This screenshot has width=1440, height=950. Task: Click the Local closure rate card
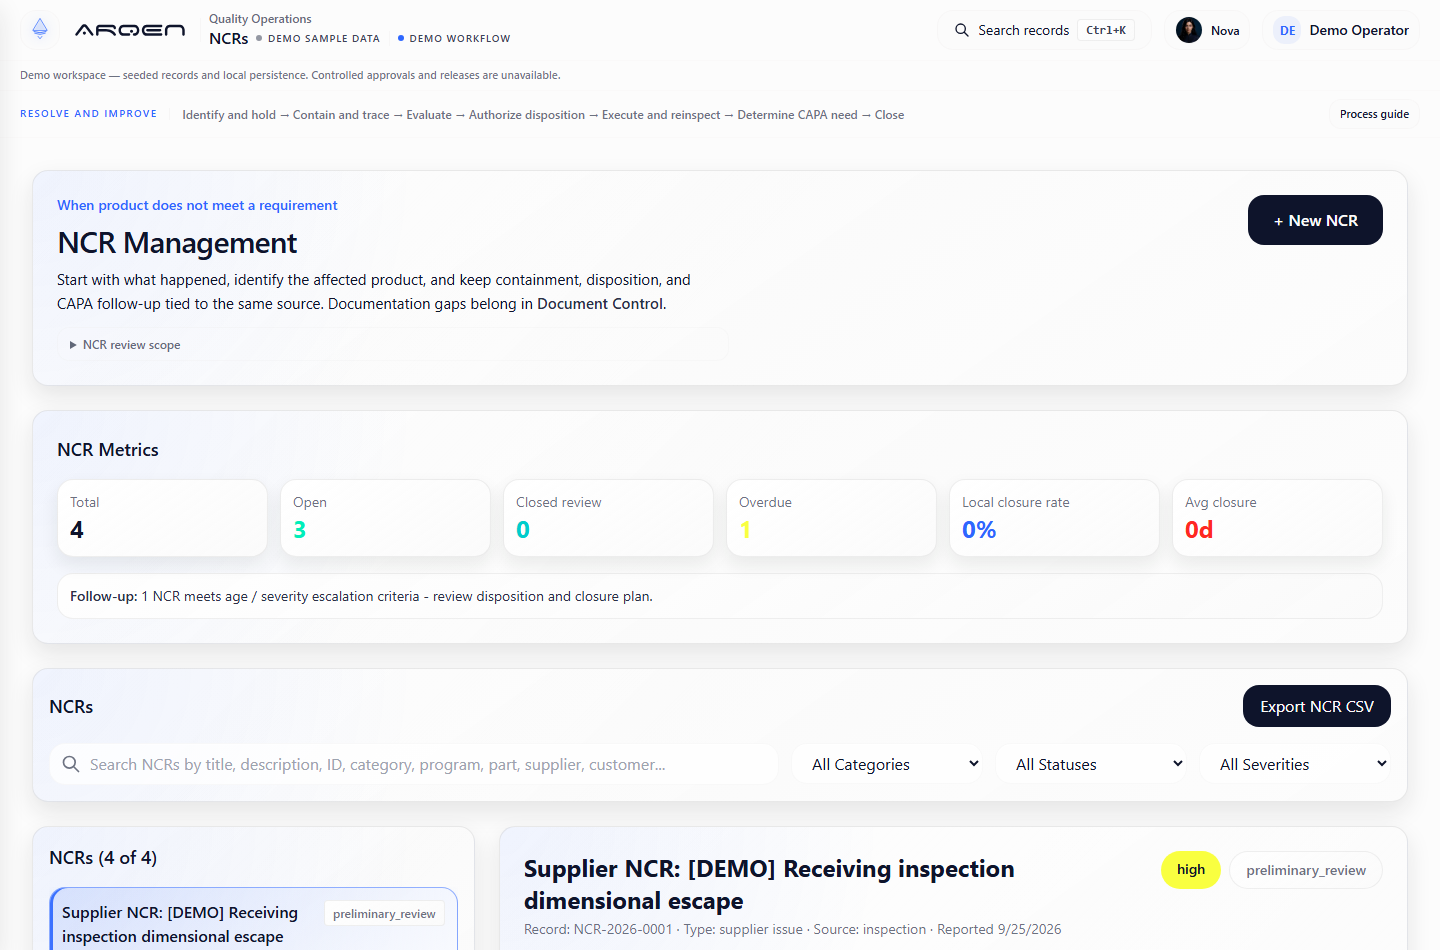pos(1054,518)
